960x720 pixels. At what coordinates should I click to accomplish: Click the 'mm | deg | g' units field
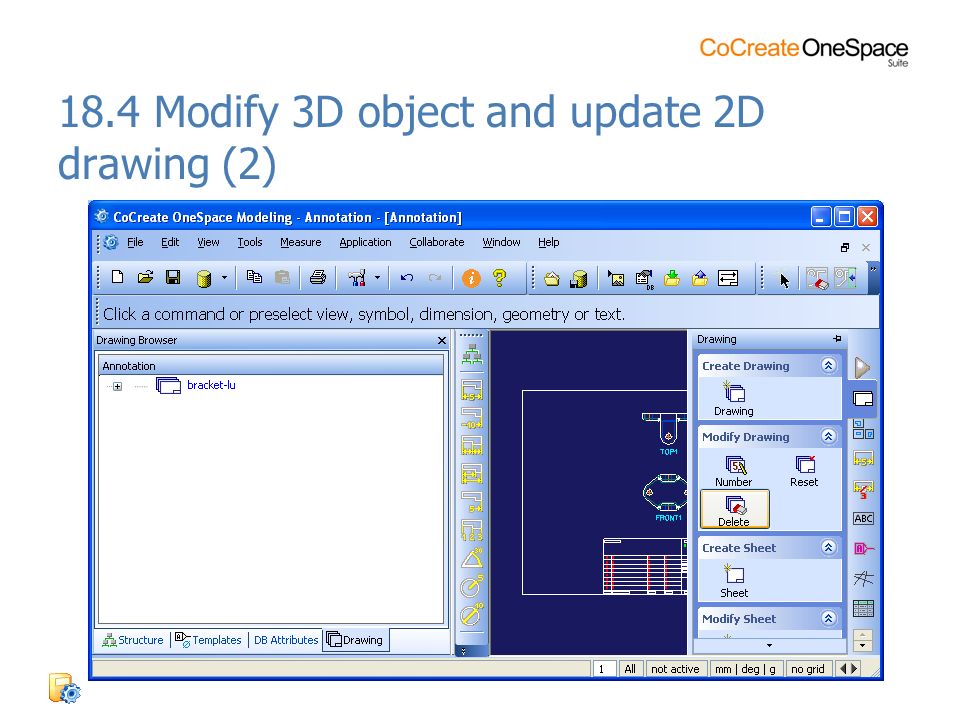[x=745, y=669]
